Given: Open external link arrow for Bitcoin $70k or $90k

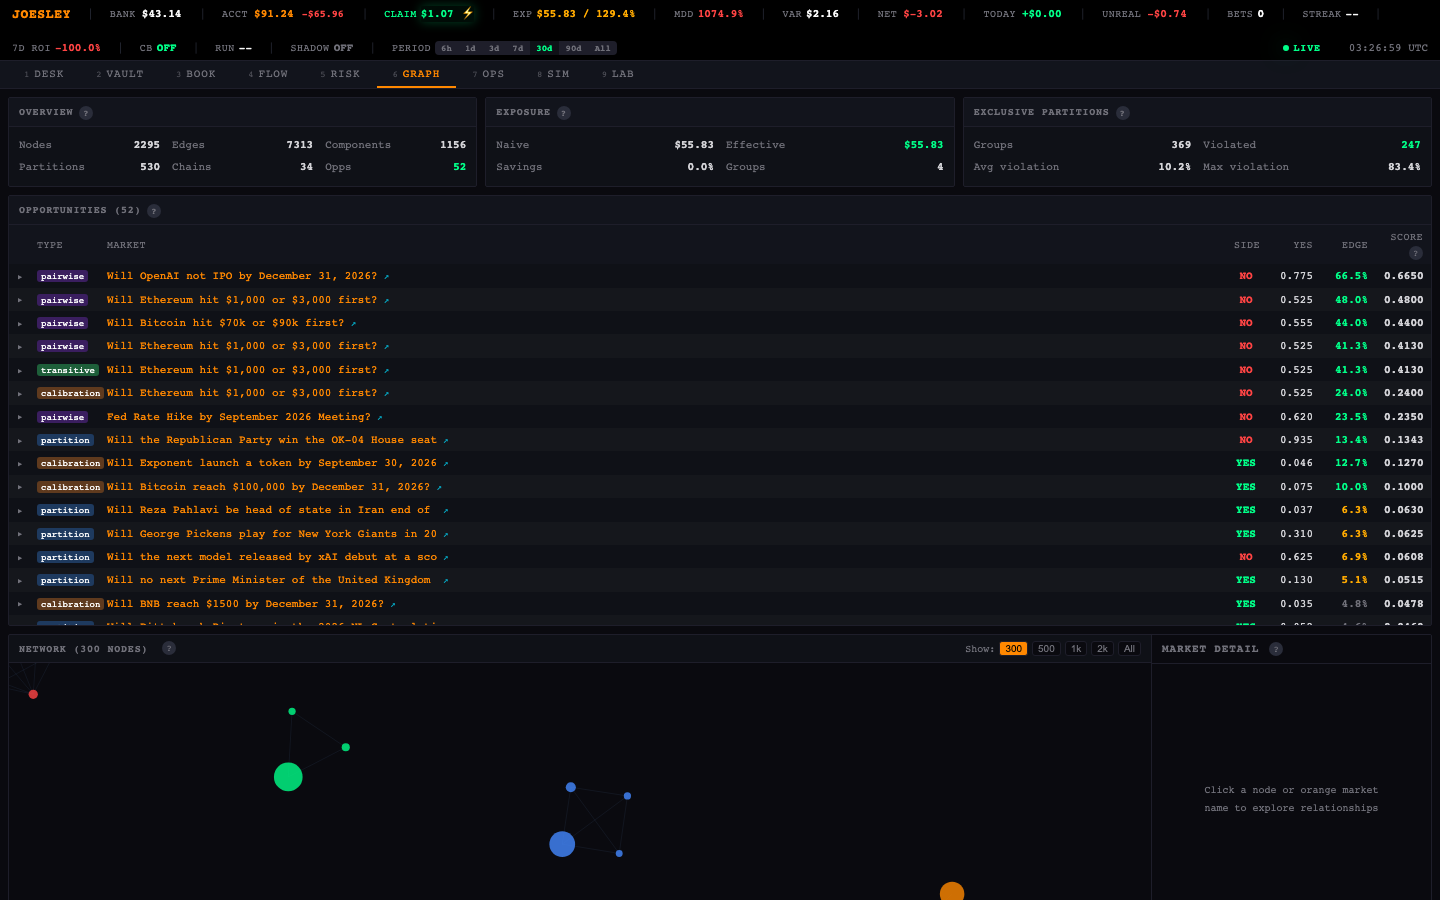Looking at the screenshot, I should coord(354,324).
